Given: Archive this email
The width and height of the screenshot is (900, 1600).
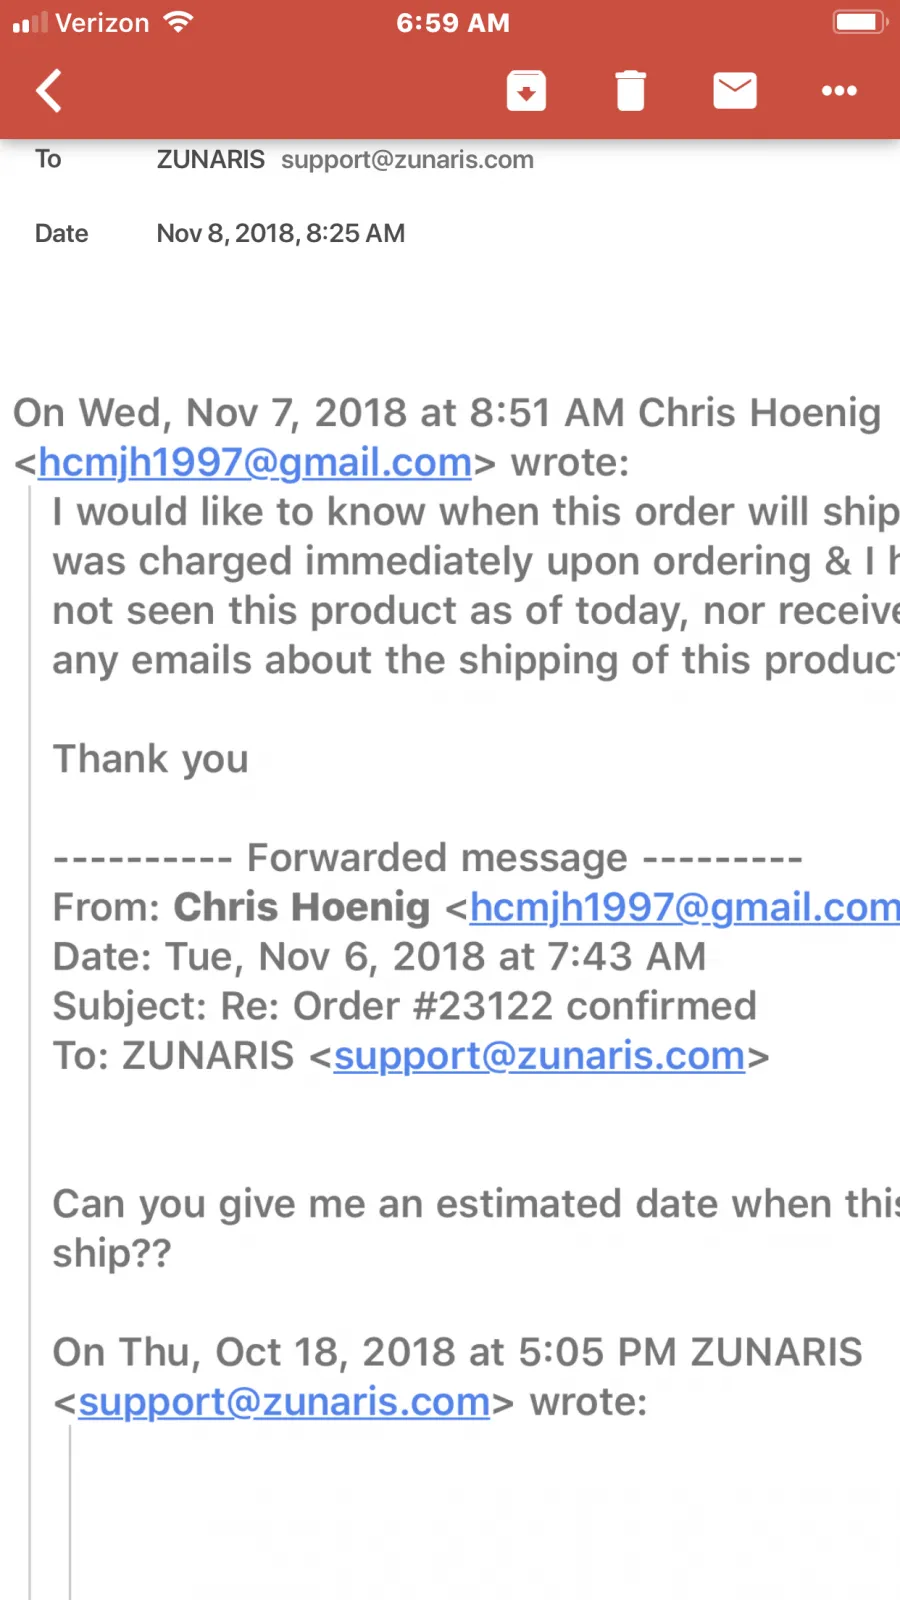Looking at the screenshot, I should tap(526, 91).
